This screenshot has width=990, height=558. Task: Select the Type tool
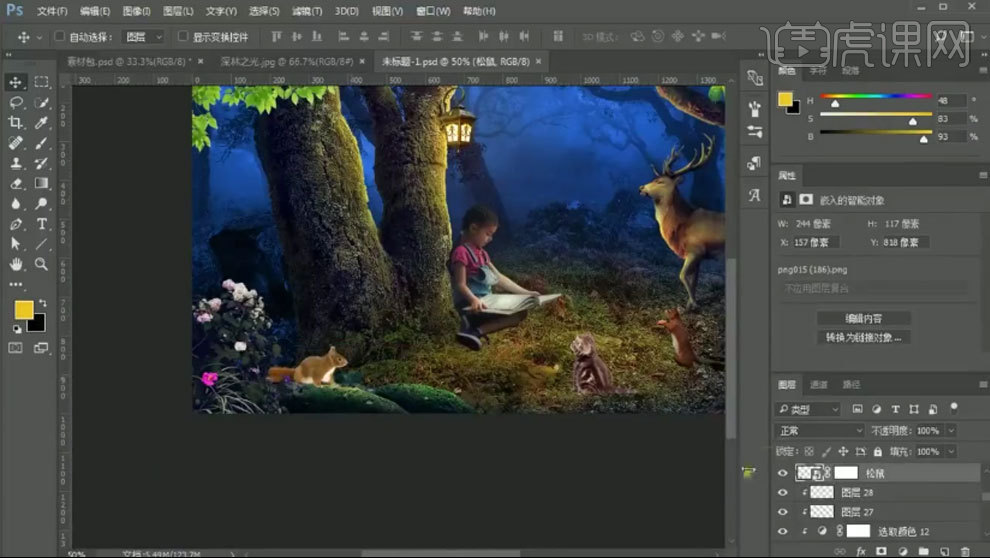[x=42, y=223]
